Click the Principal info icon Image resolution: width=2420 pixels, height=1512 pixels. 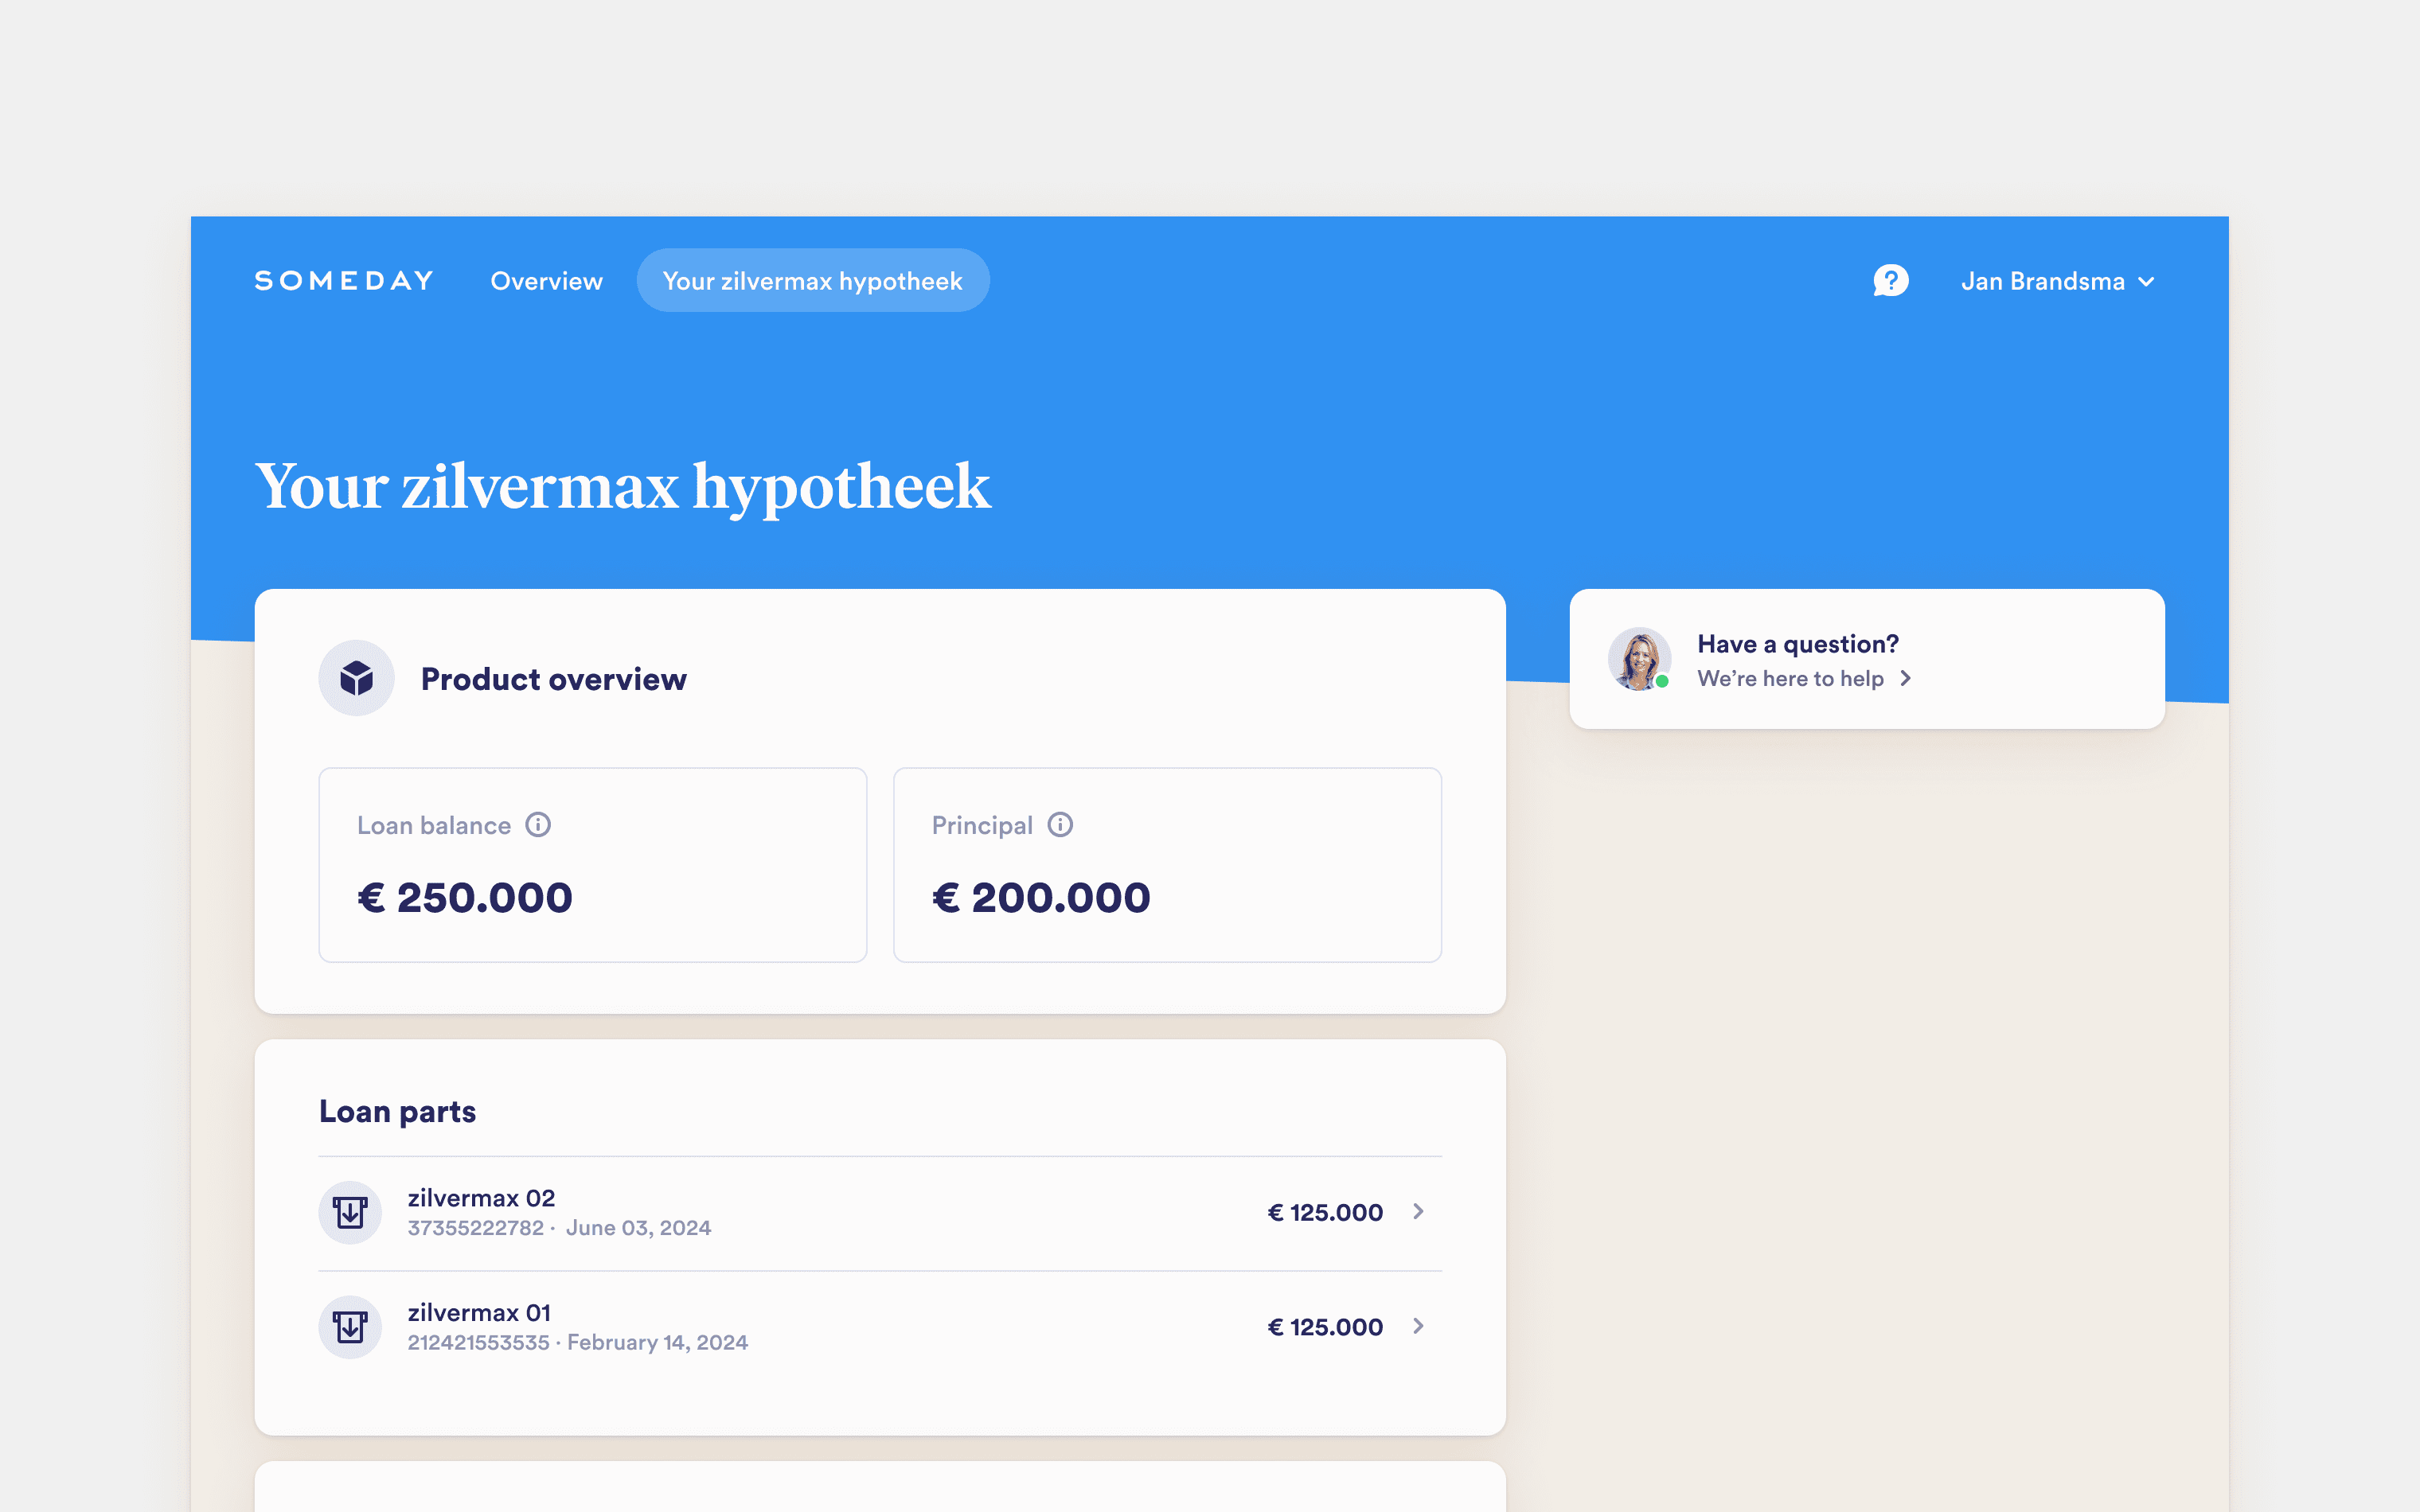point(1060,825)
